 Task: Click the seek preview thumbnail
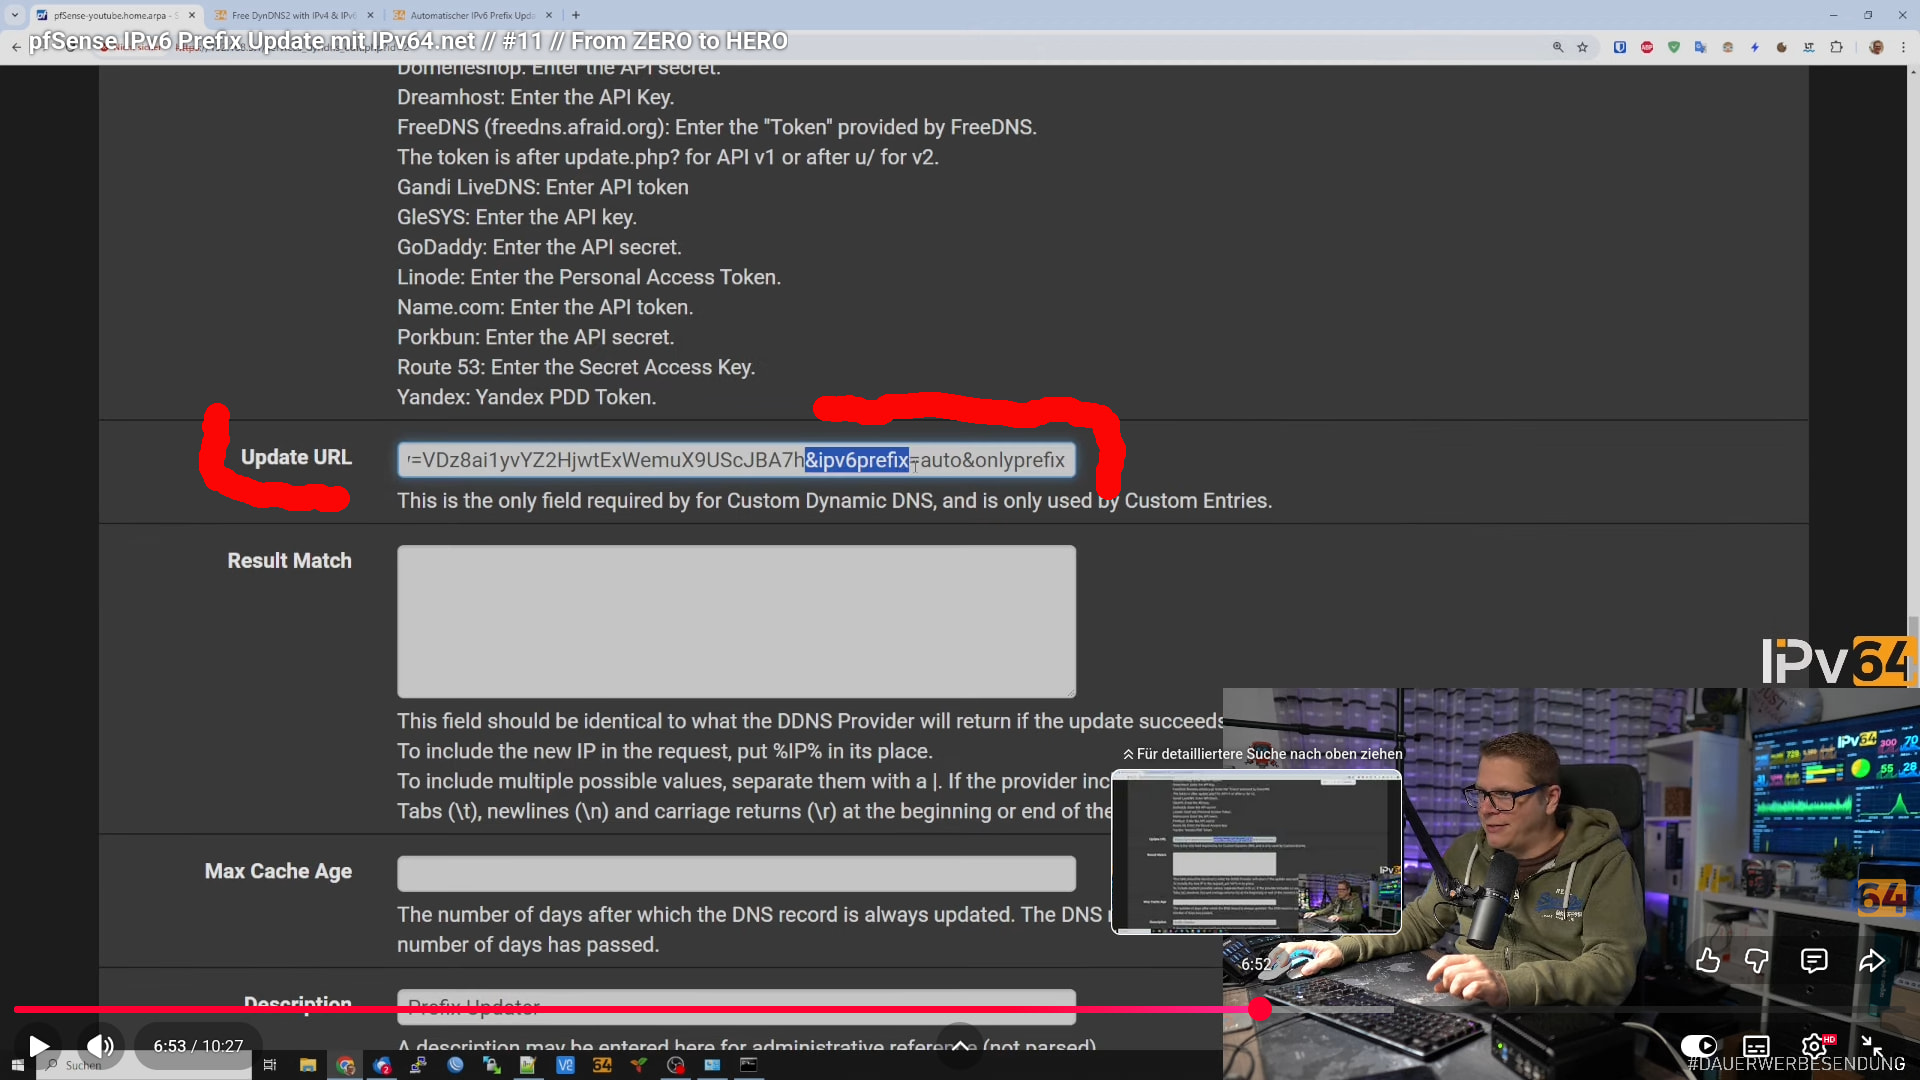click(x=1256, y=851)
